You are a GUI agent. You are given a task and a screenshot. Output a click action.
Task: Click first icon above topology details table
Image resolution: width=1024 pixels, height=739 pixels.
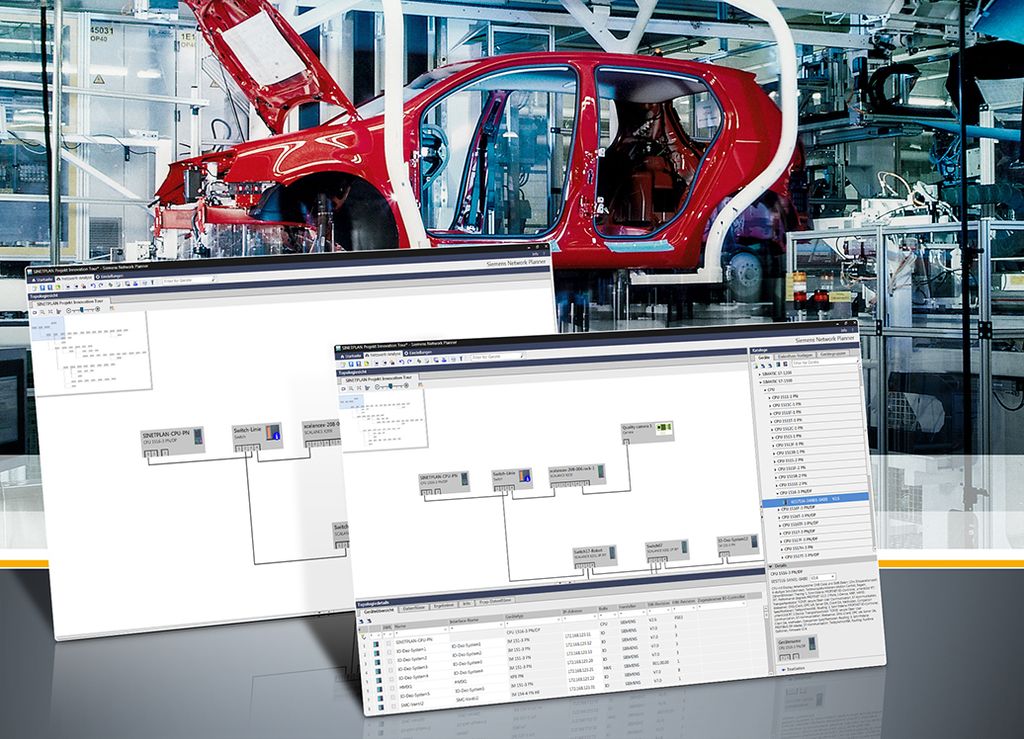click(x=361, y=621)
